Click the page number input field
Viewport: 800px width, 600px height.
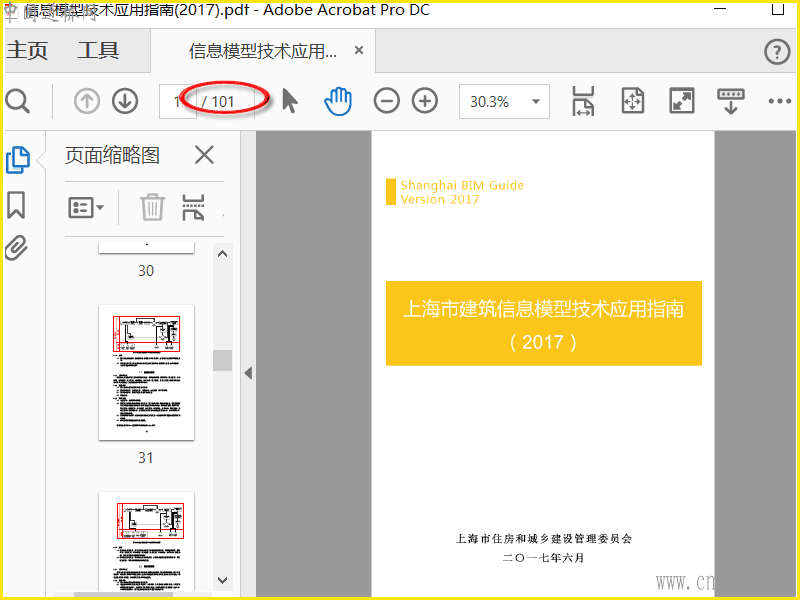[178, 102]
